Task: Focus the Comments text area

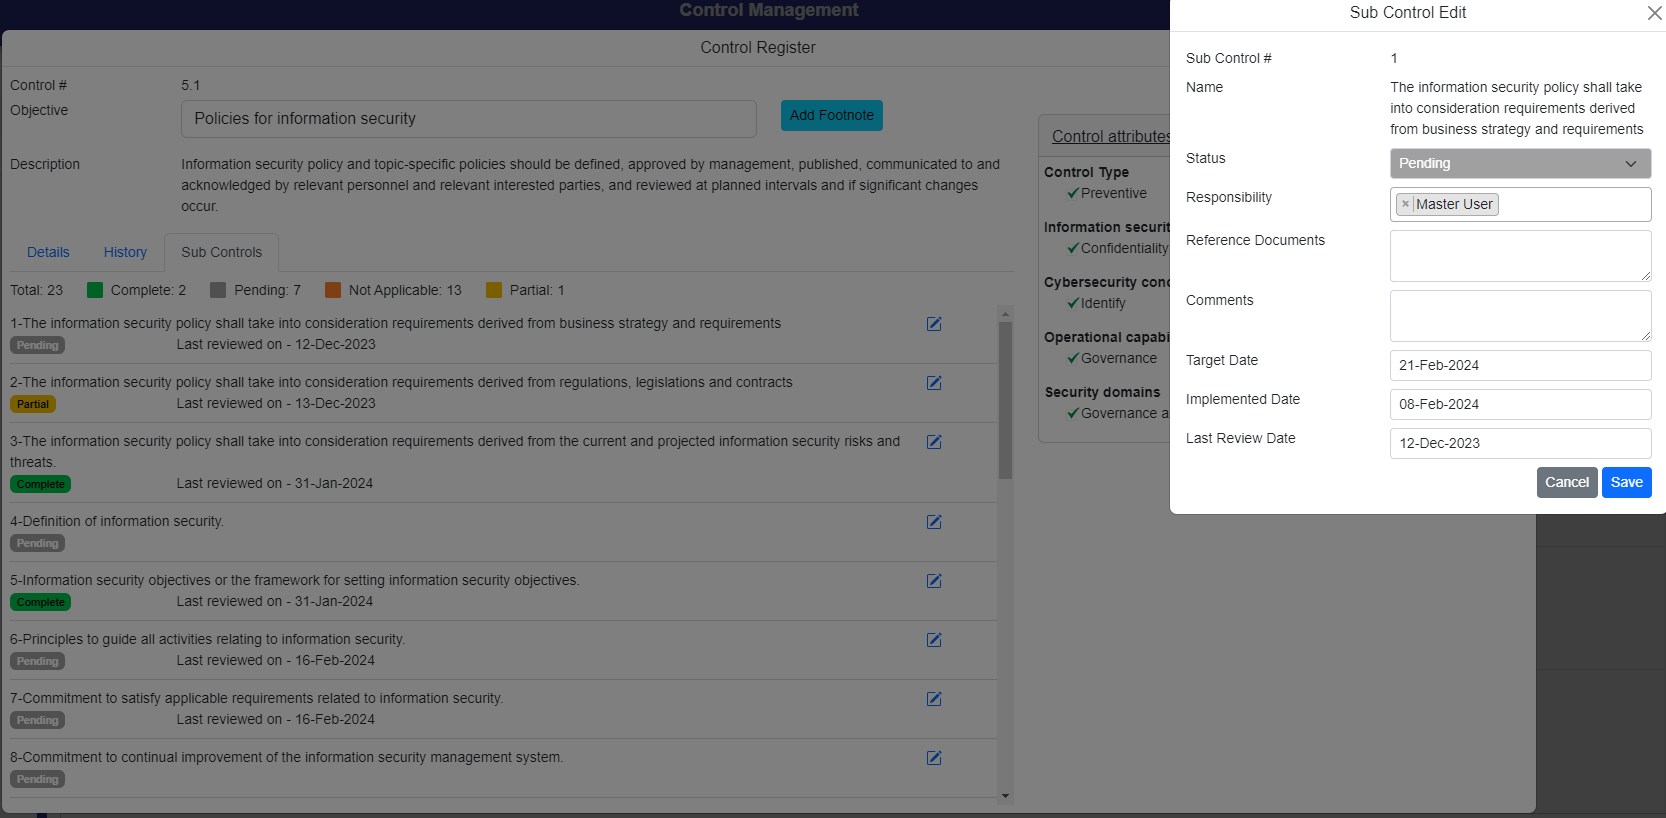Action: (x=1519, y=315)
